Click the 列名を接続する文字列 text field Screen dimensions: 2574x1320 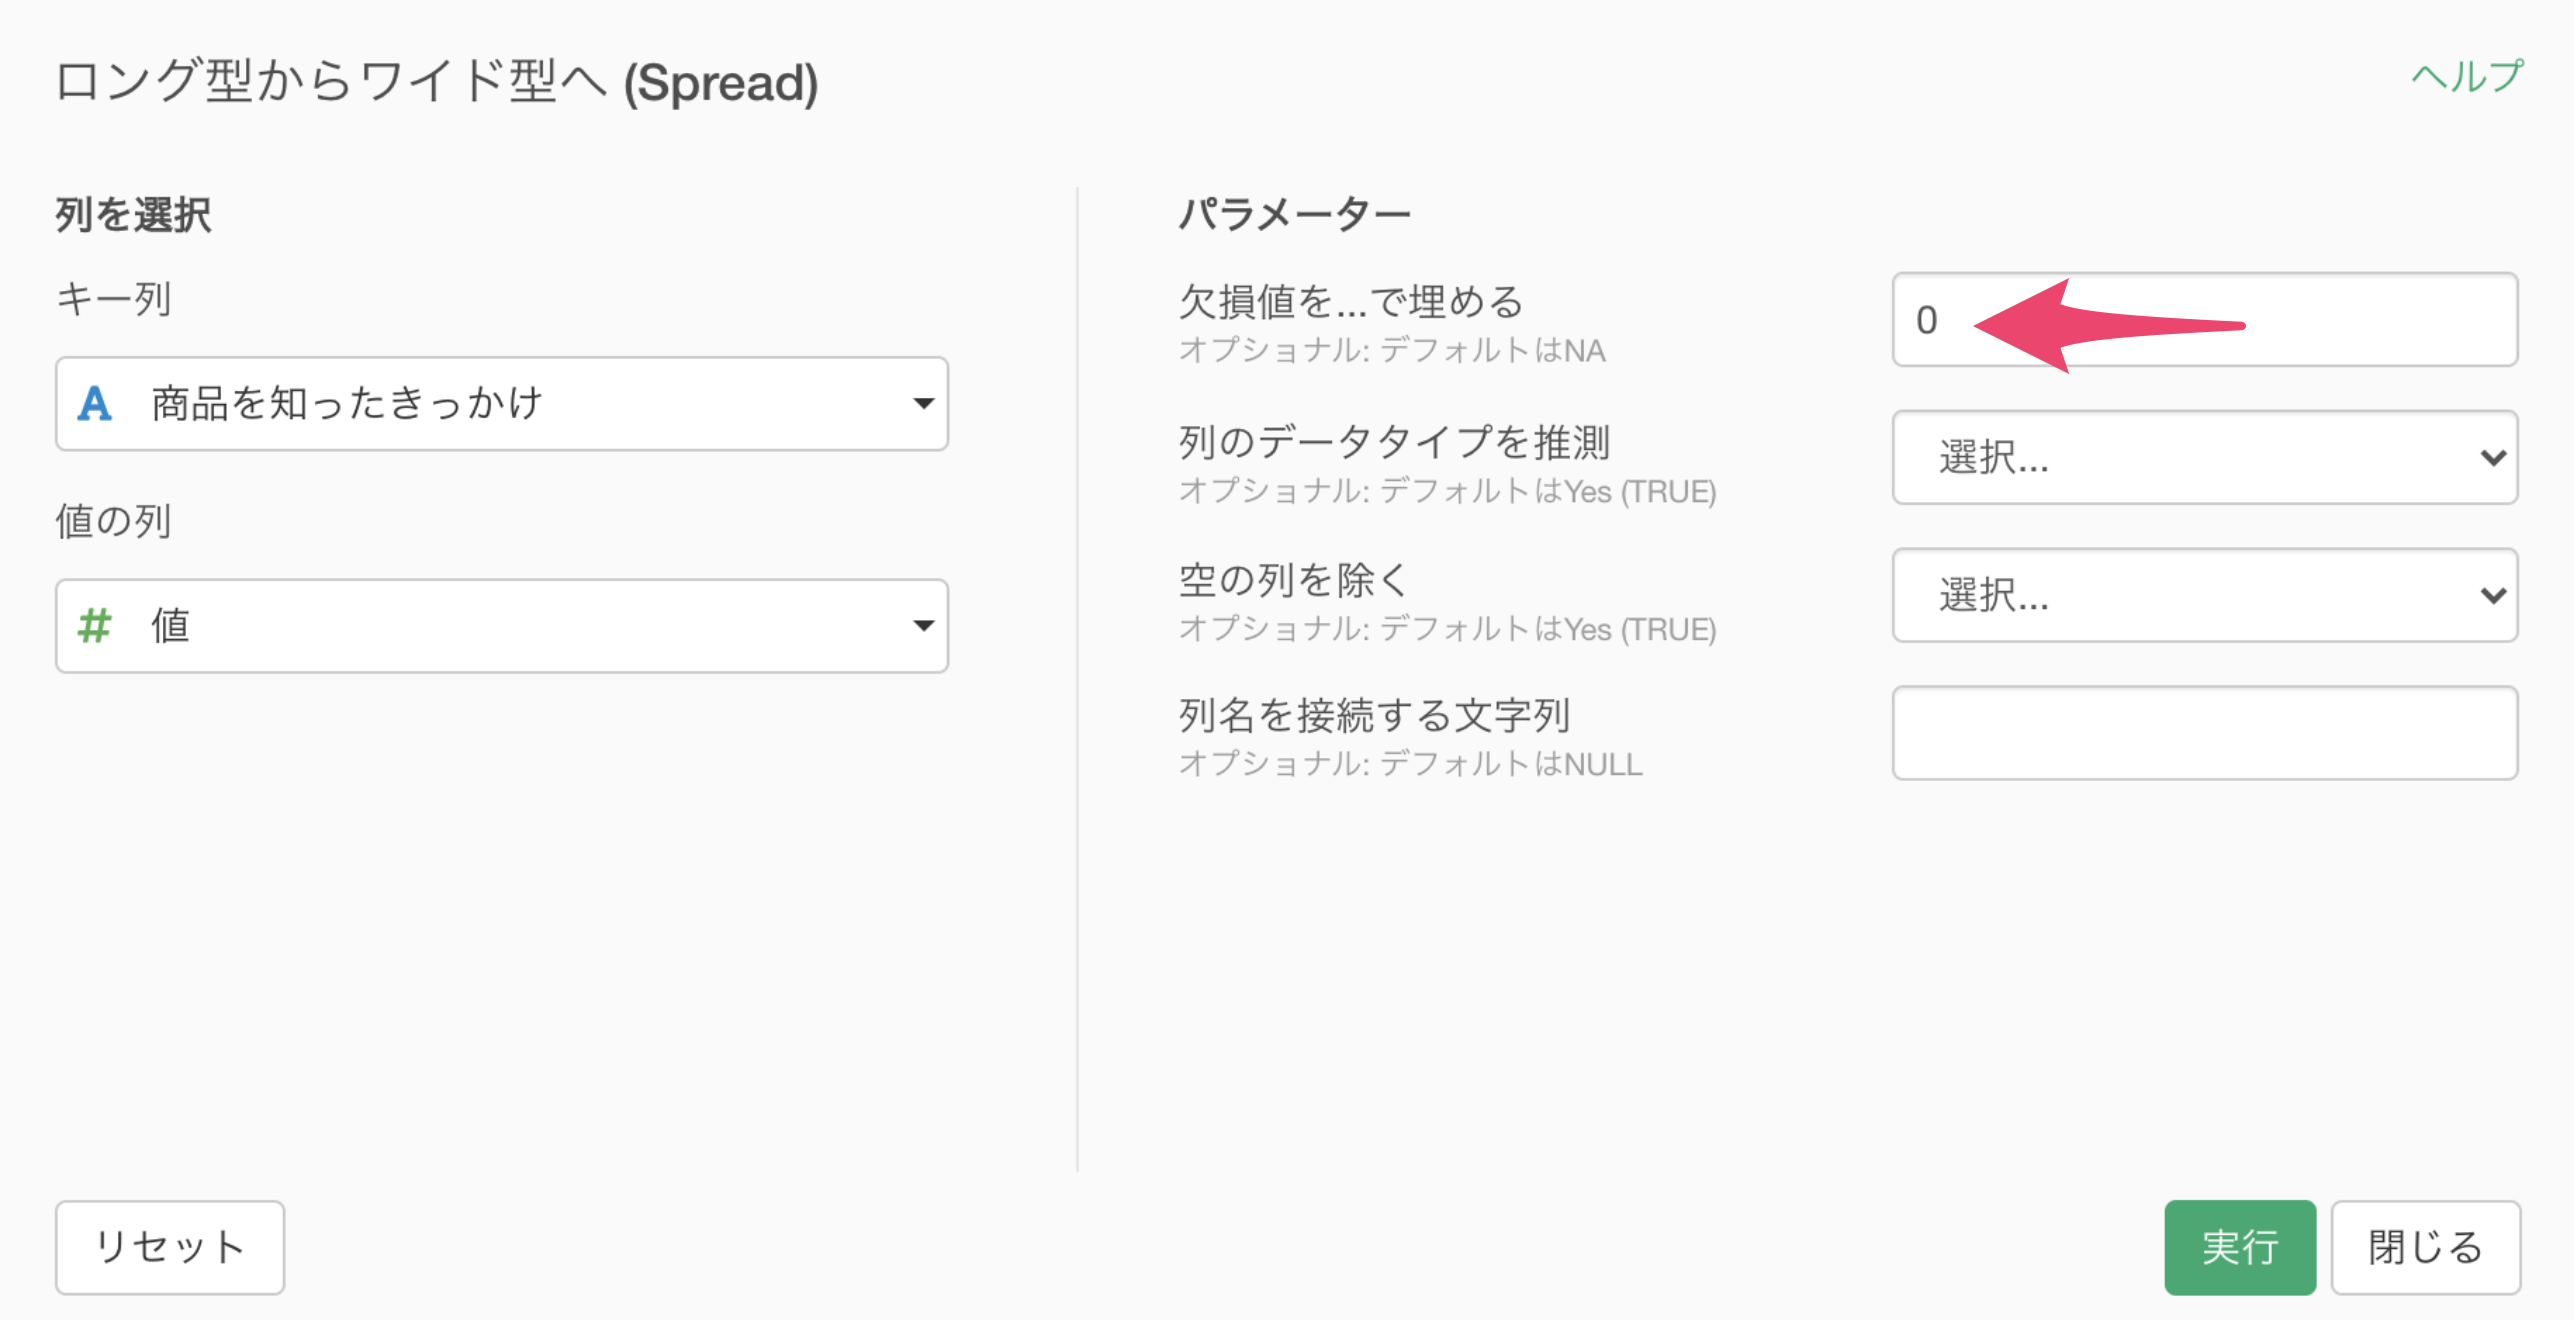tap(2205, 733)
